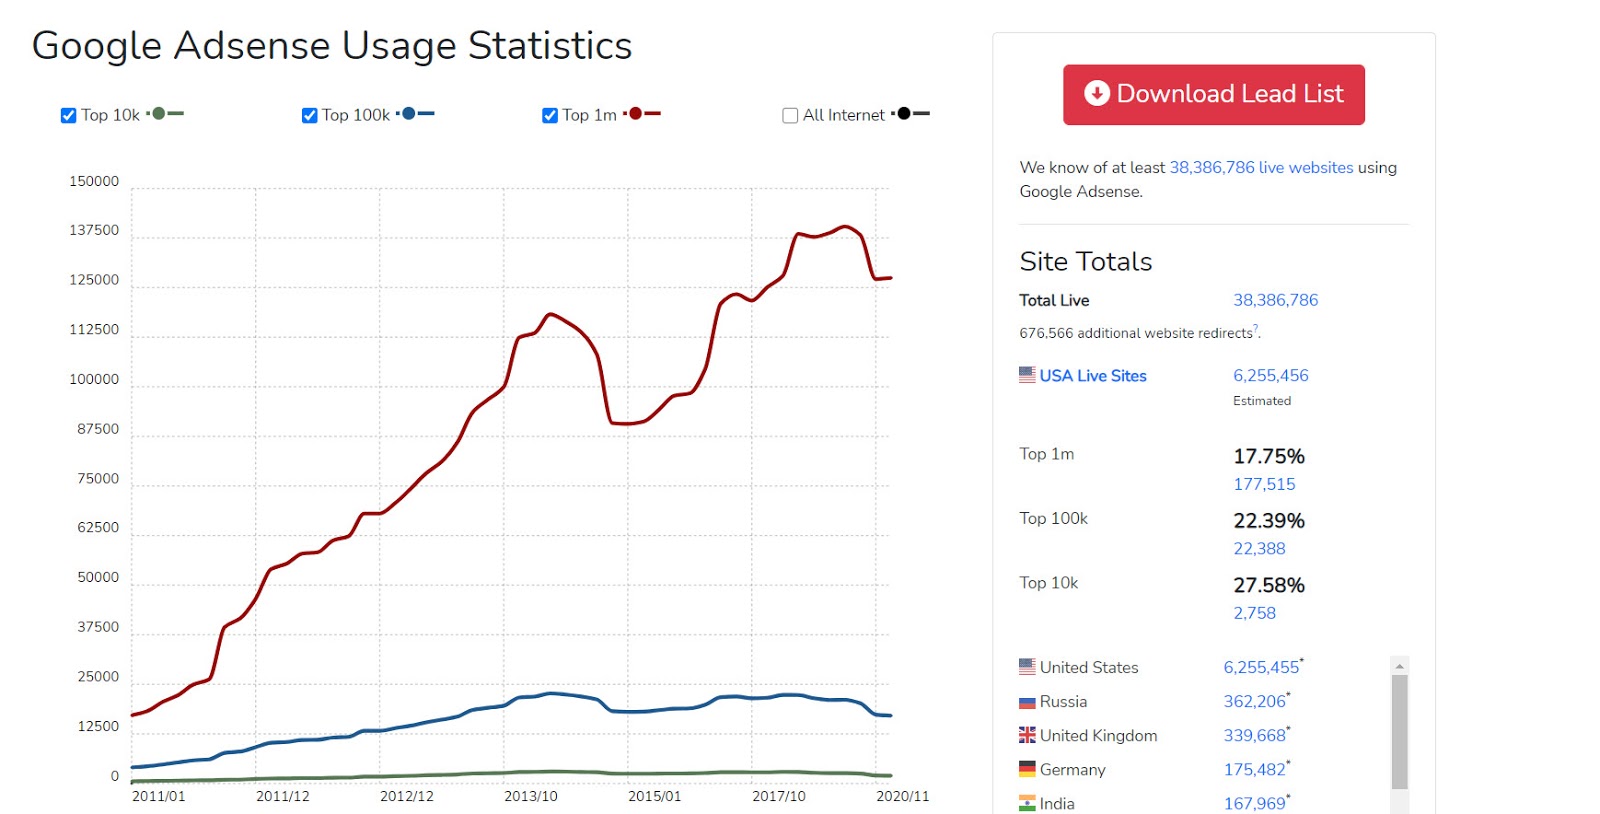Open the Top 1m 177,515 sites link

coord(1264,484)
